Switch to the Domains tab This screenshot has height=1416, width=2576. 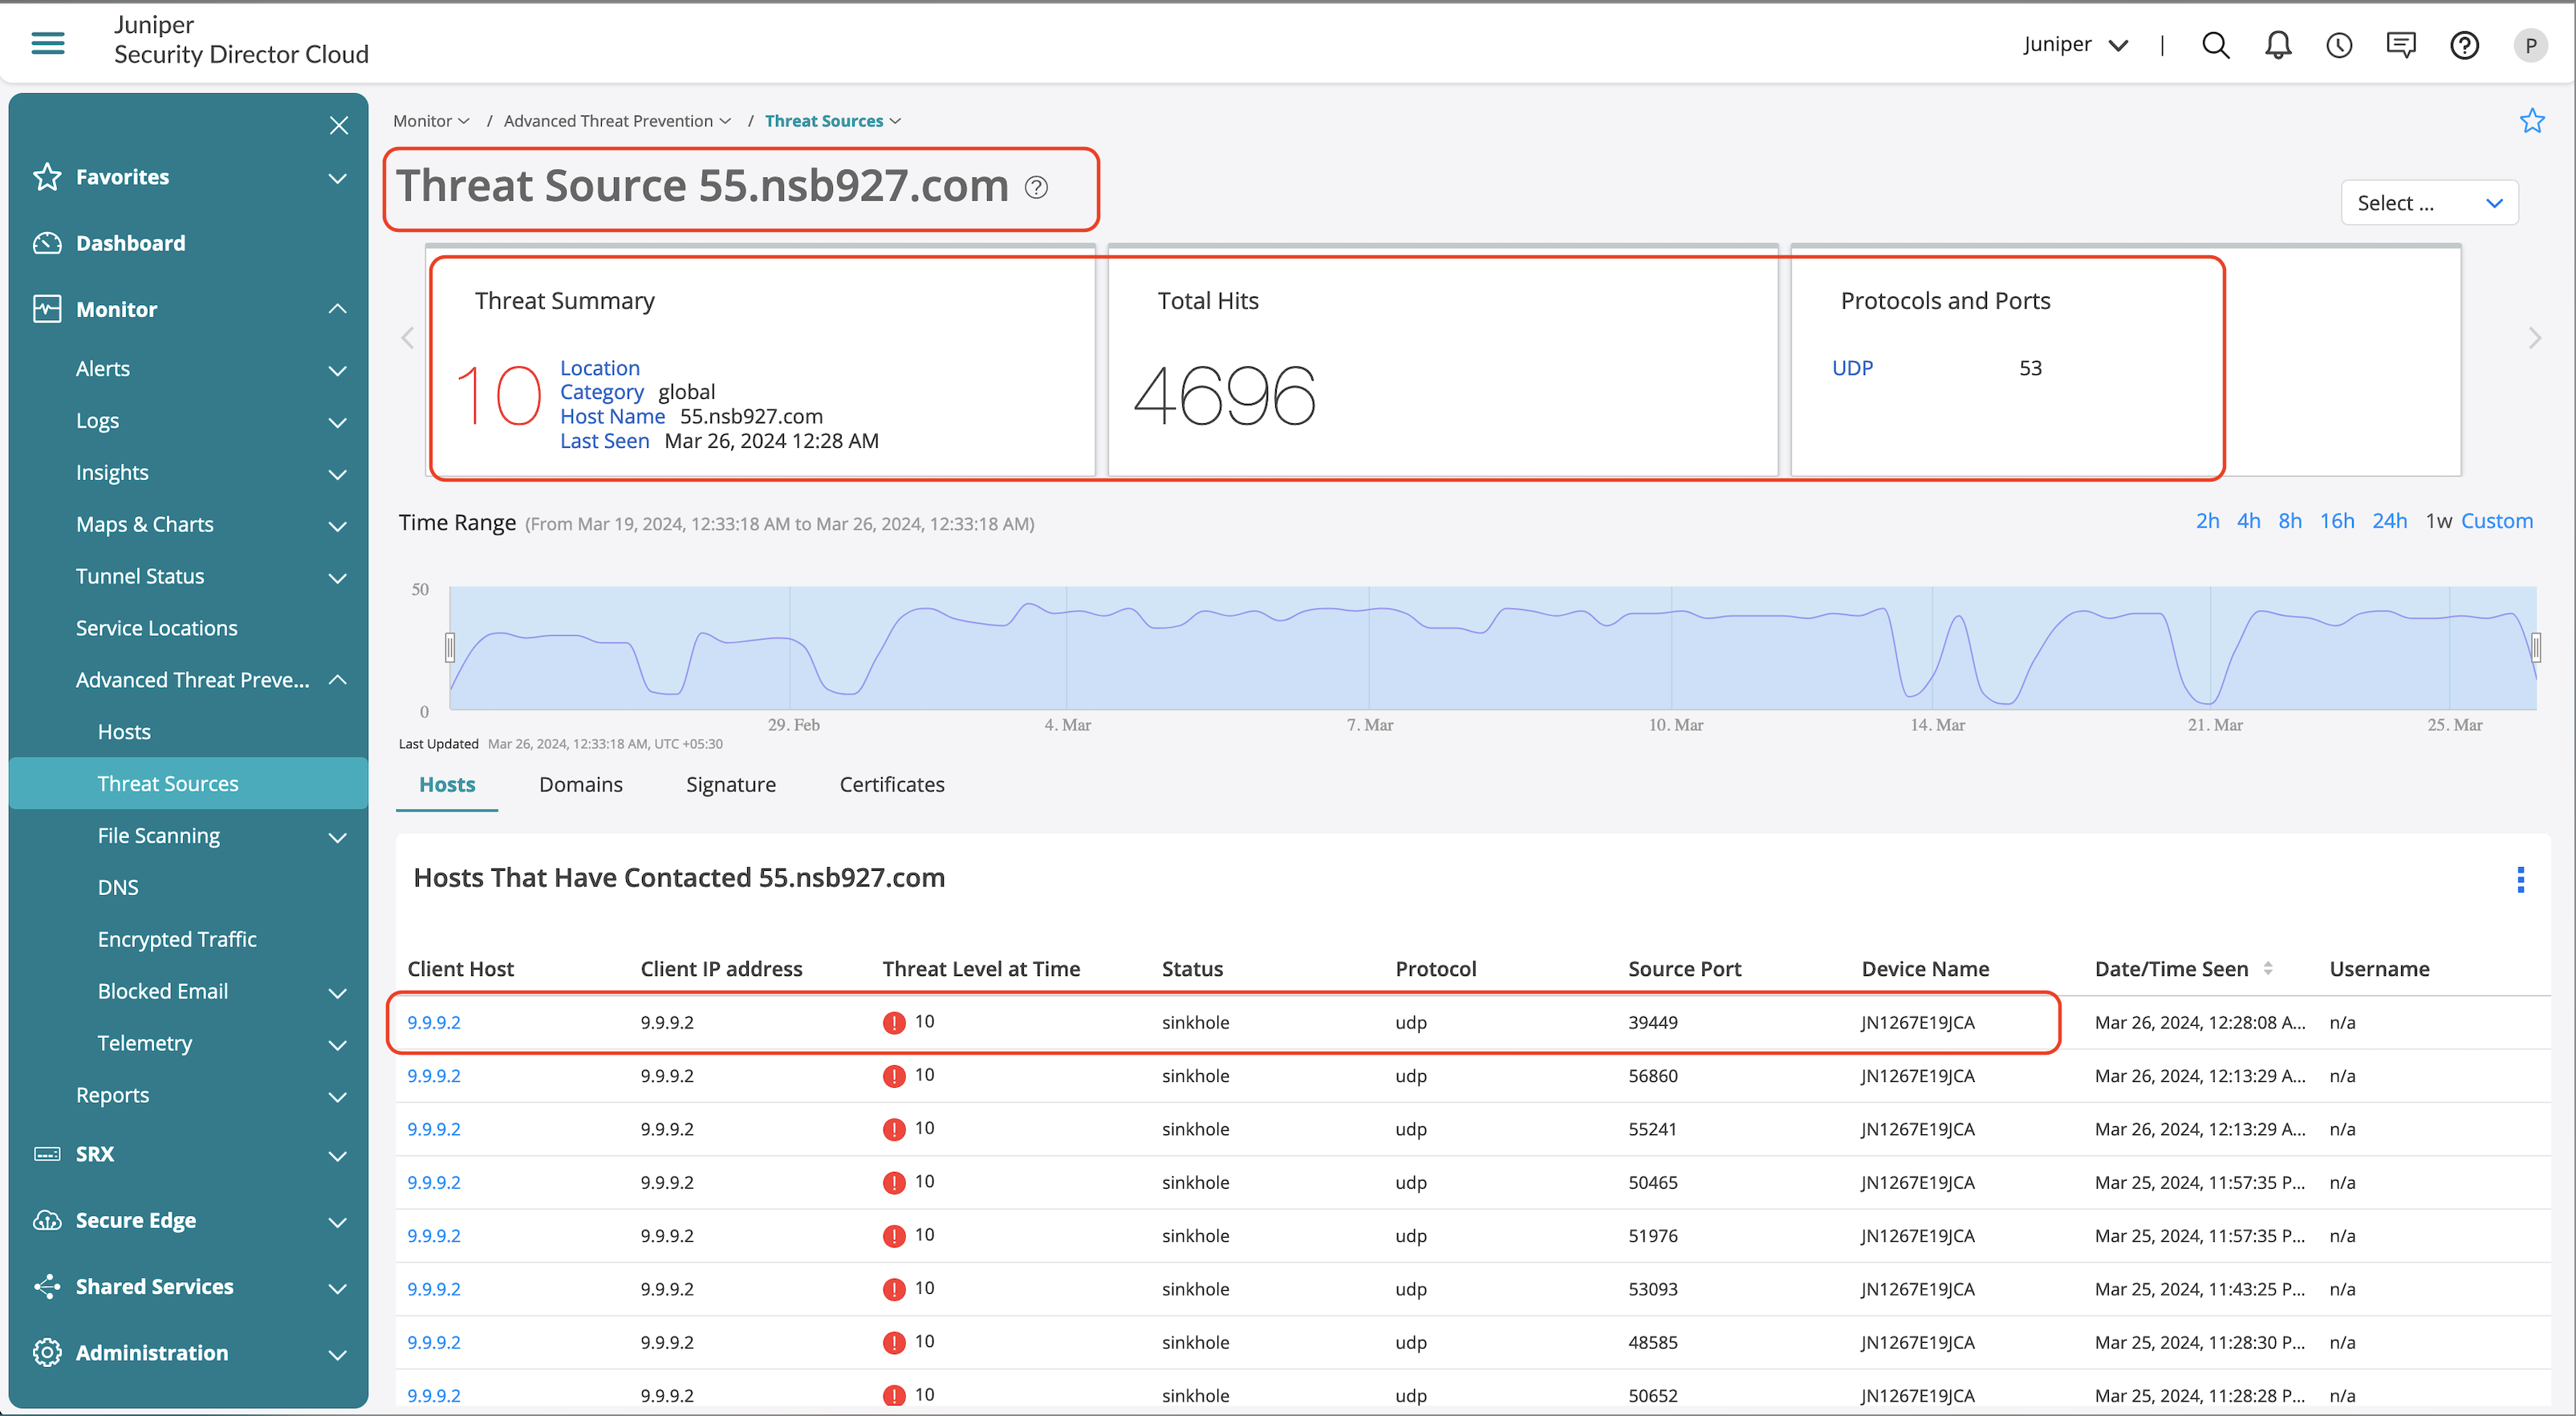(580, 784)
